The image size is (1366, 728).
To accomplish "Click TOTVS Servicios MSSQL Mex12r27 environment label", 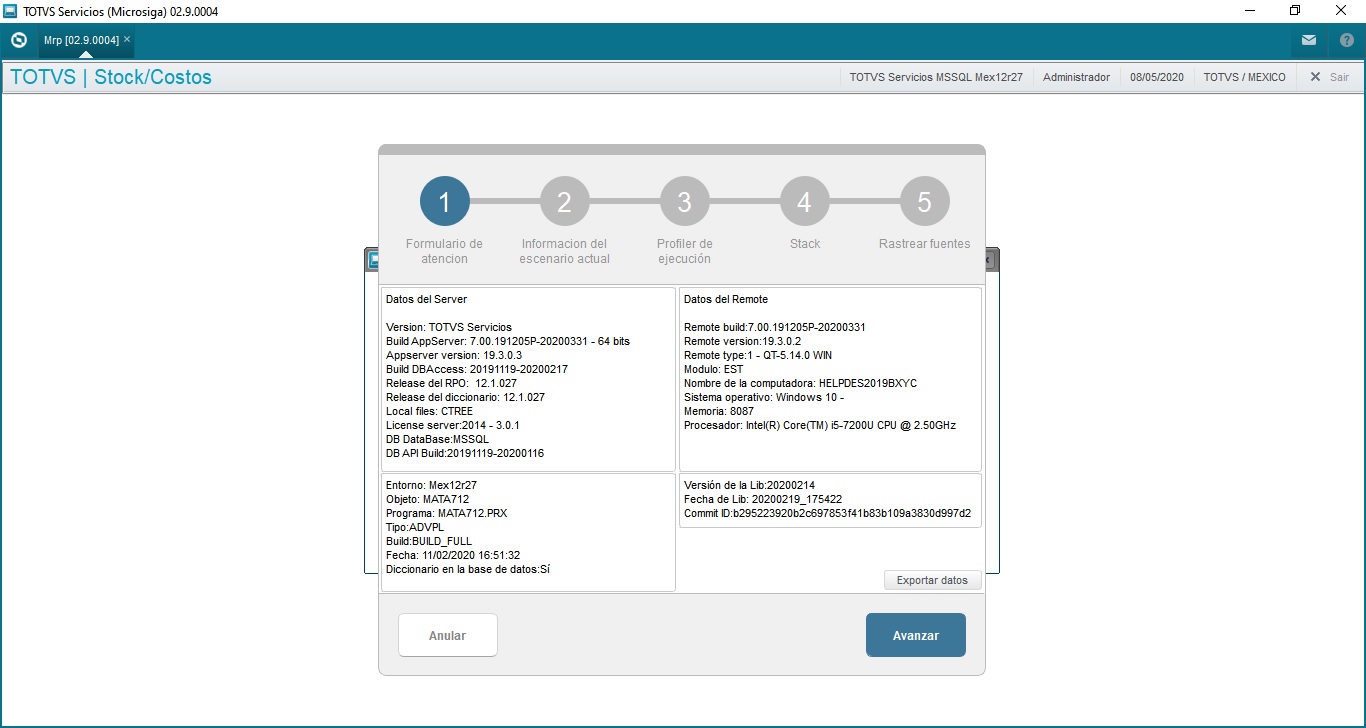I will tap(936, 77).
